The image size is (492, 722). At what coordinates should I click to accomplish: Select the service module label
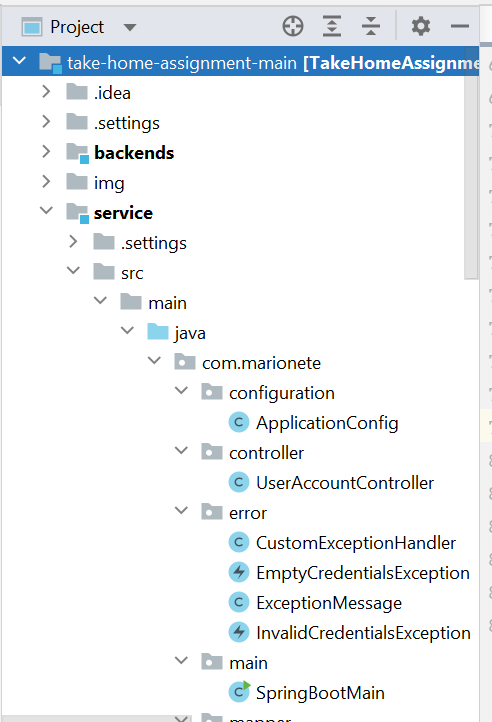point(123,213)
